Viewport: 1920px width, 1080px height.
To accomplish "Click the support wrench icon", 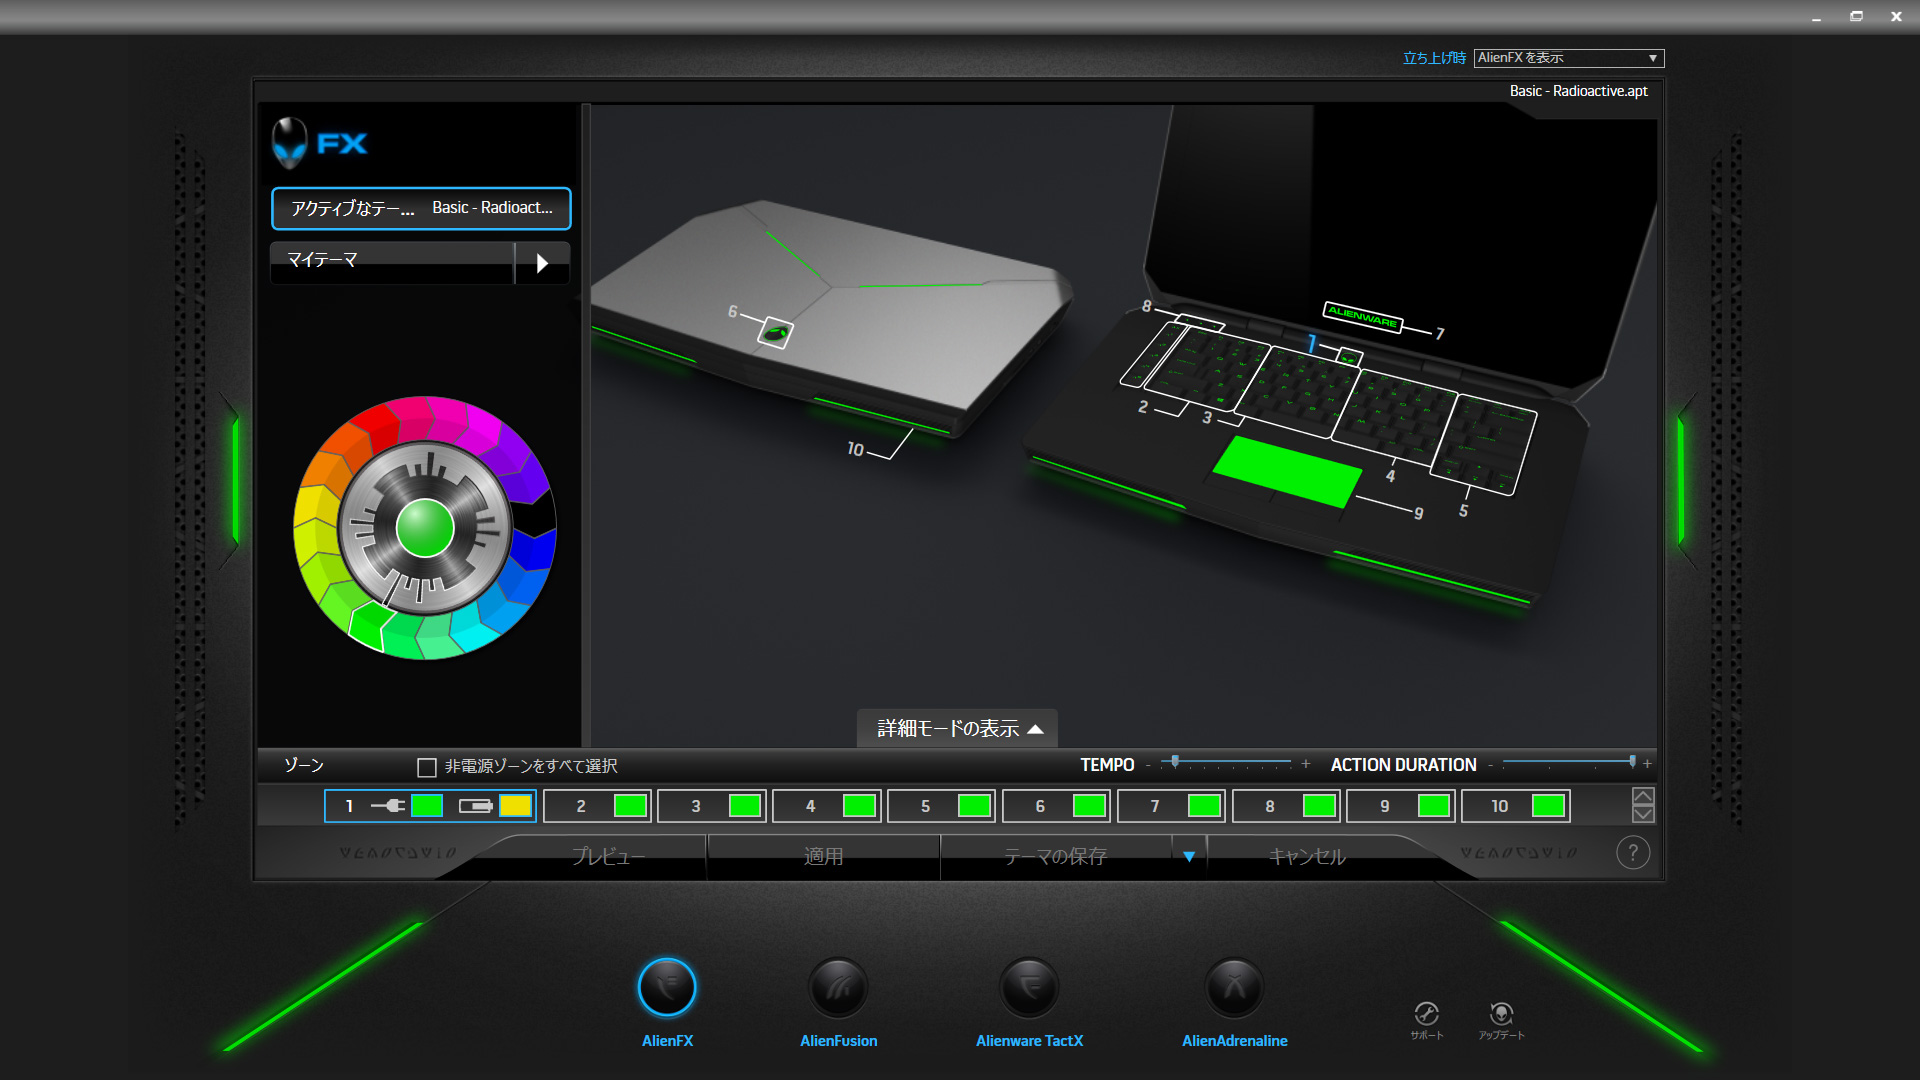I will coord(1426,1013).
